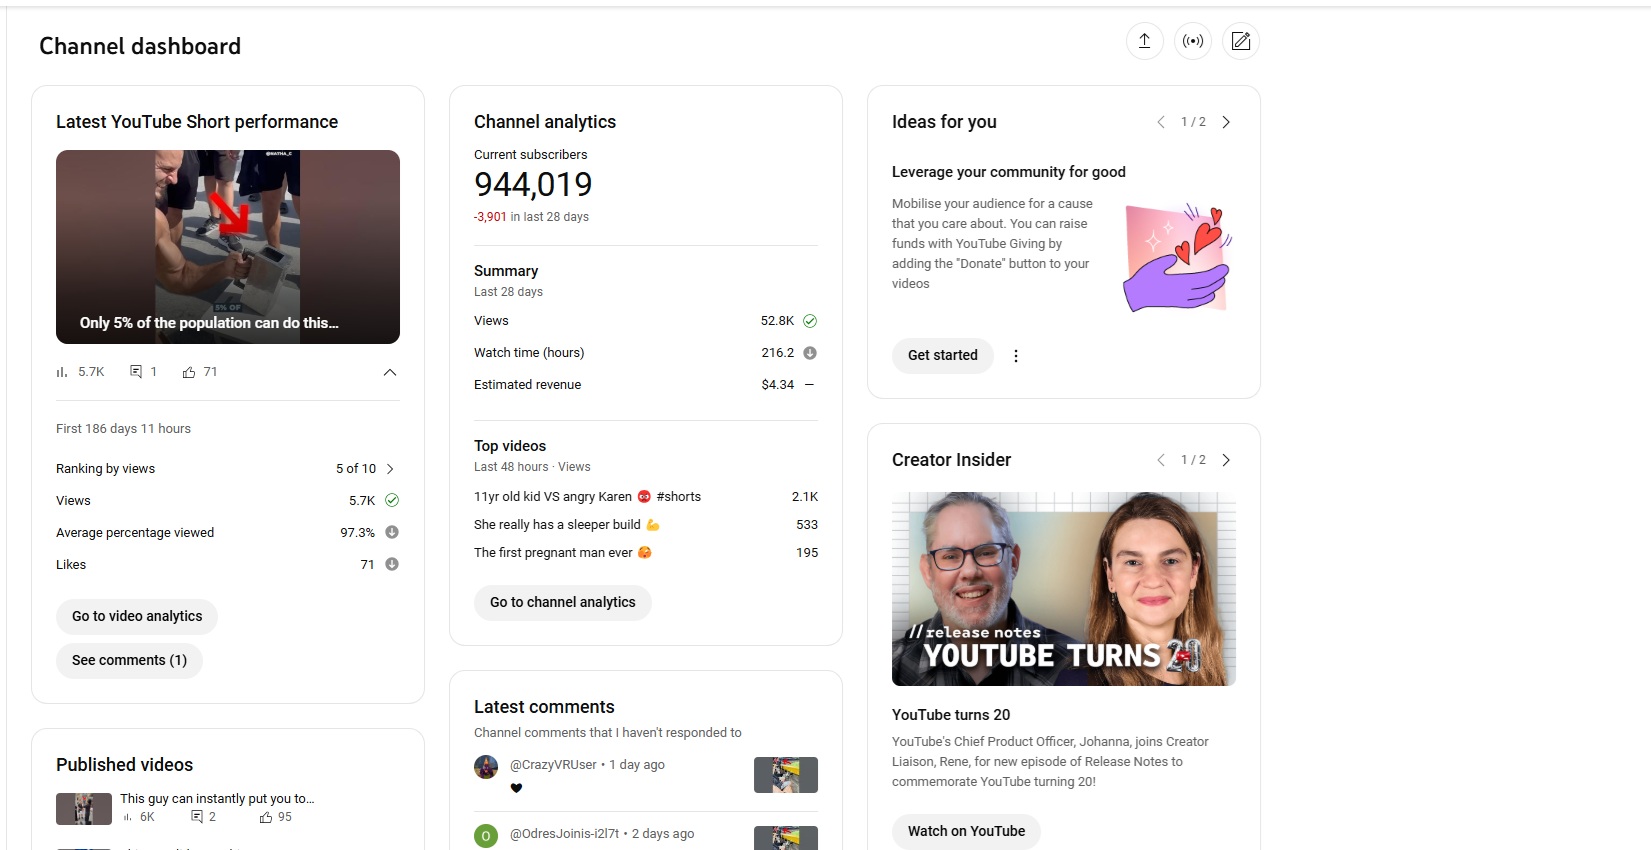Click the upload videos icon
Image resolution: width=1651 pixels, height=850 pixels.
click(1144, 41)
